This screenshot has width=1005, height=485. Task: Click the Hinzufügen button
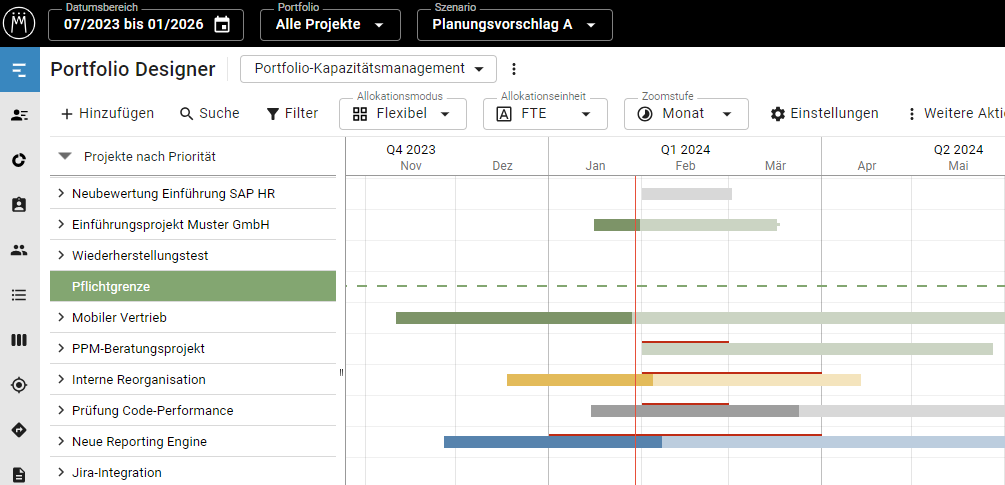pyautogui.click(x=107, y=114)
